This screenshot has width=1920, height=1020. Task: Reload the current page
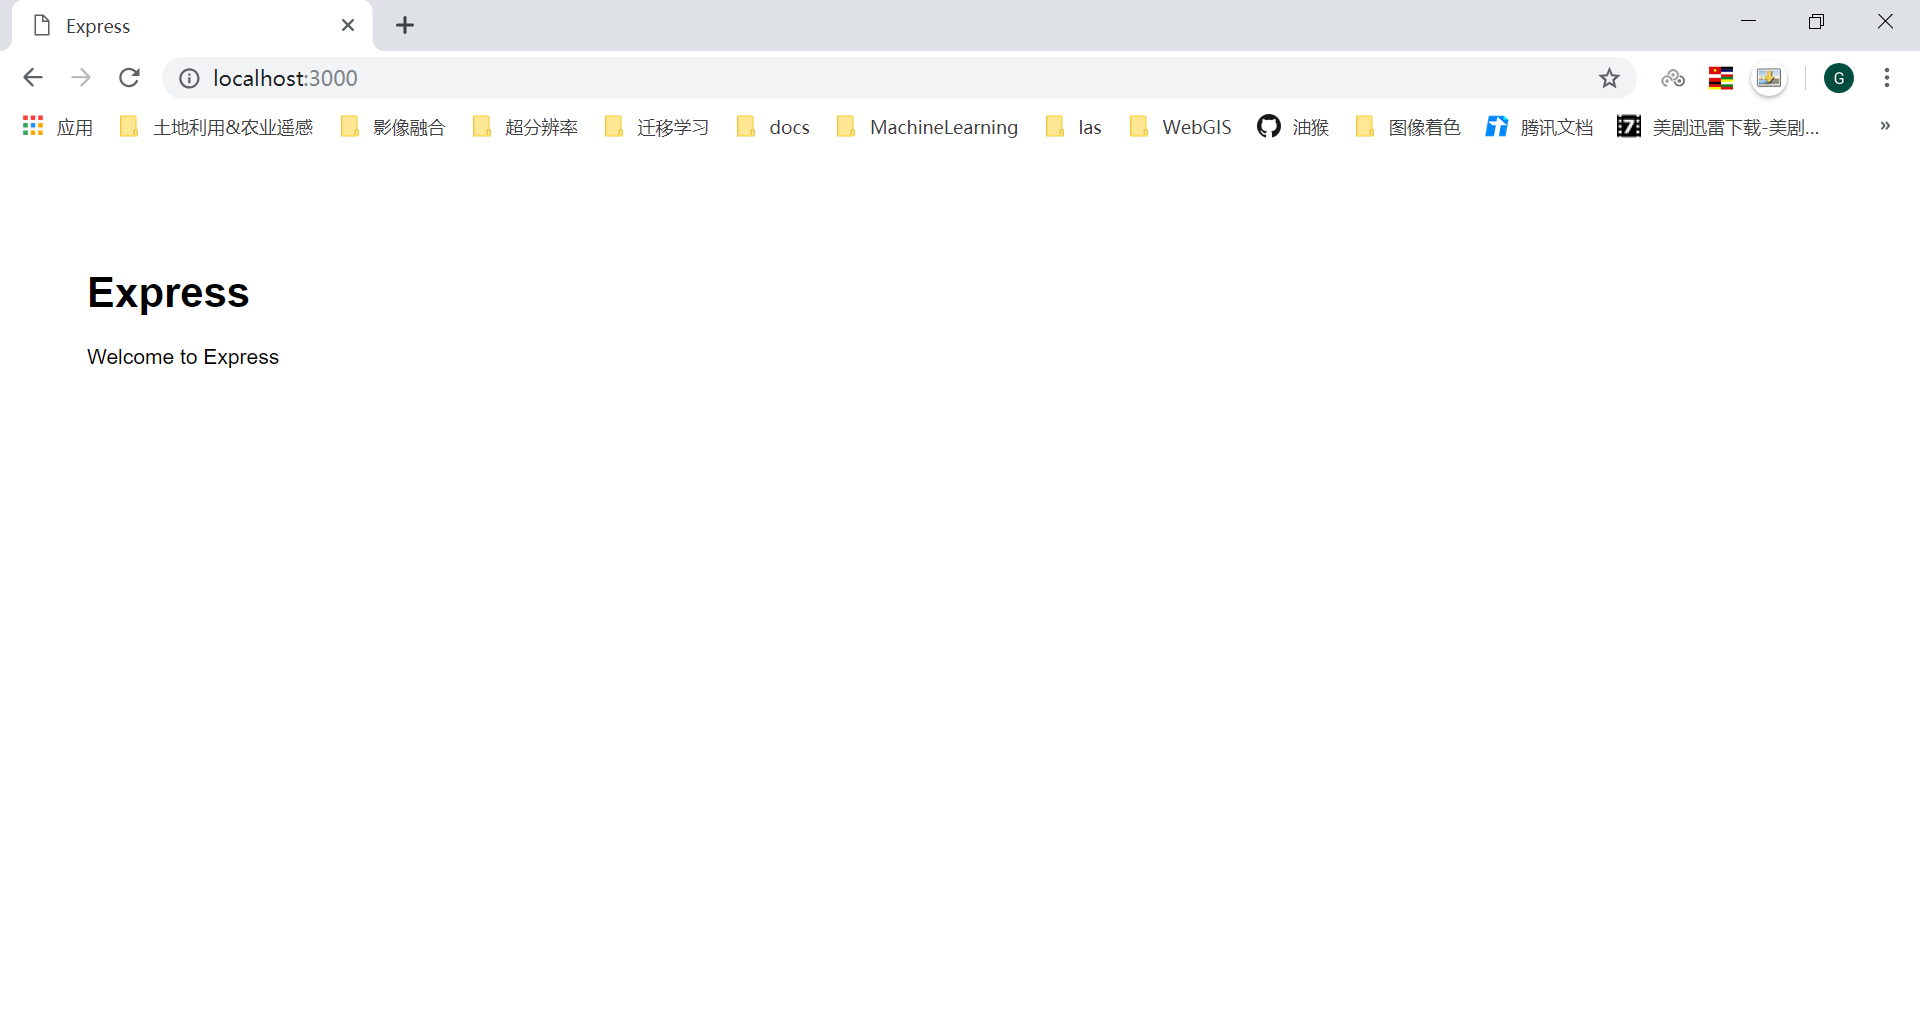pos(129,78)
